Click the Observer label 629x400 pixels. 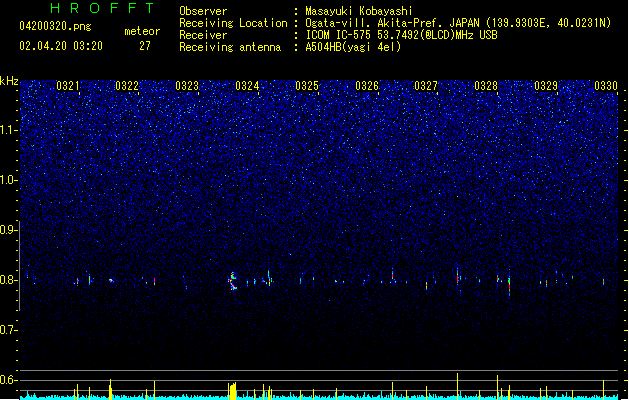tap(203, 11)
